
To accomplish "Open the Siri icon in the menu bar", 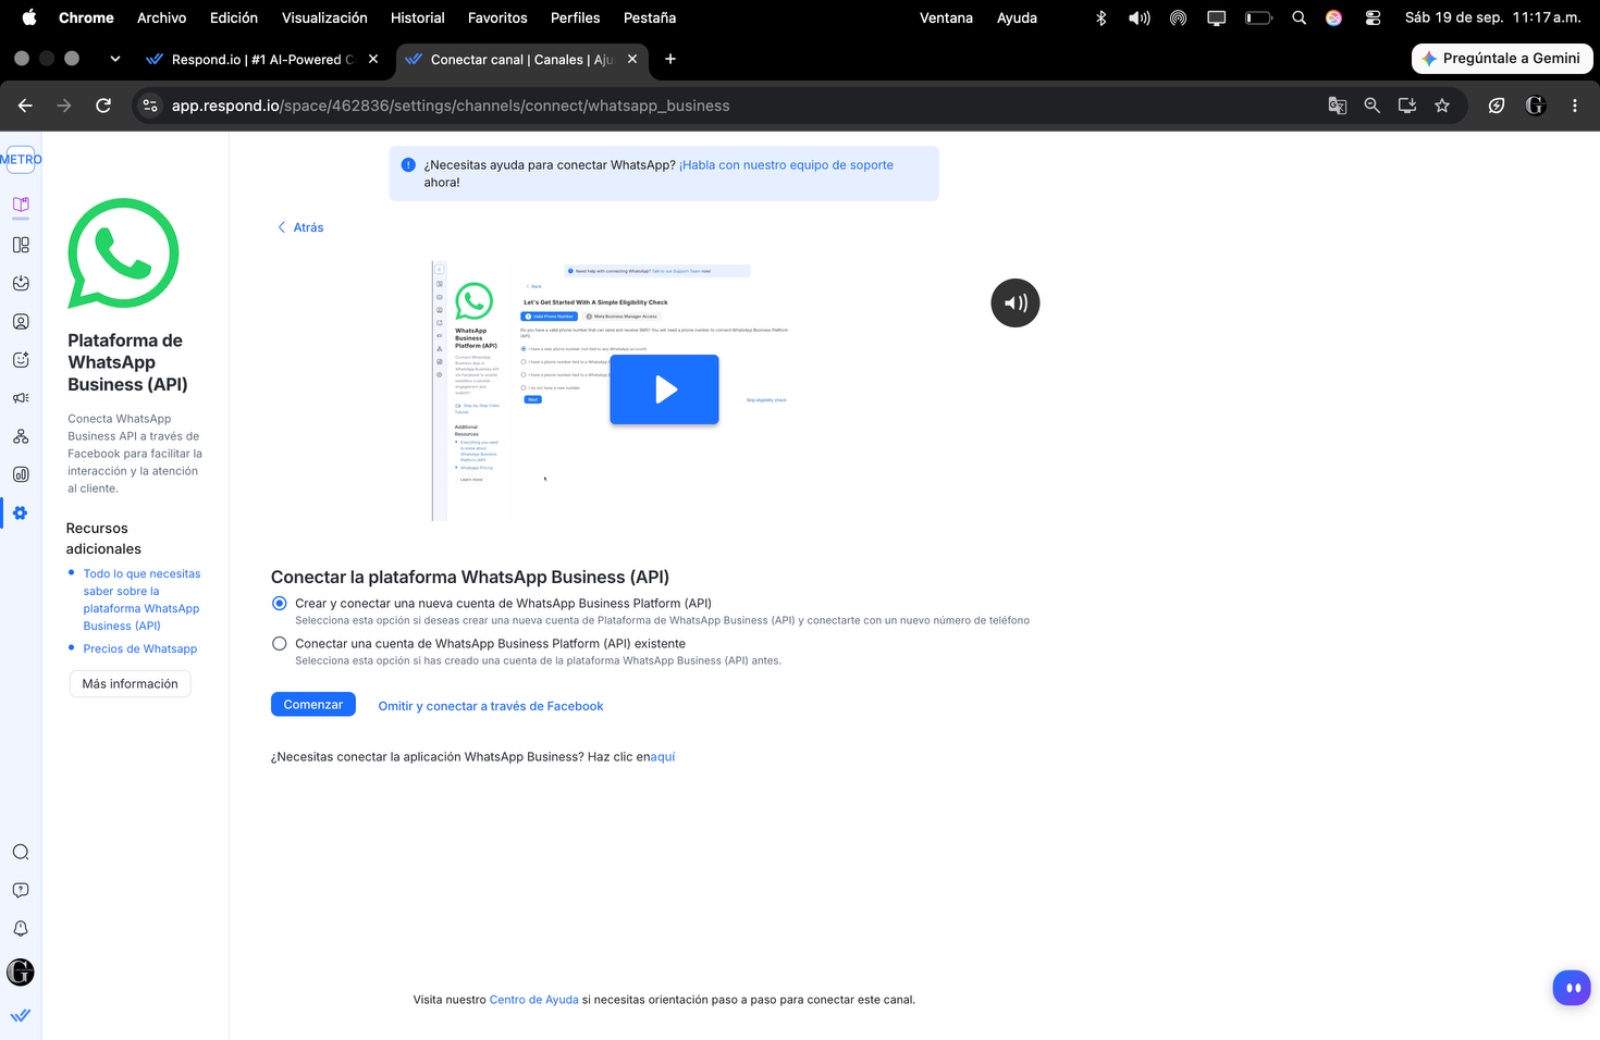I will [x=1334, y=18].
